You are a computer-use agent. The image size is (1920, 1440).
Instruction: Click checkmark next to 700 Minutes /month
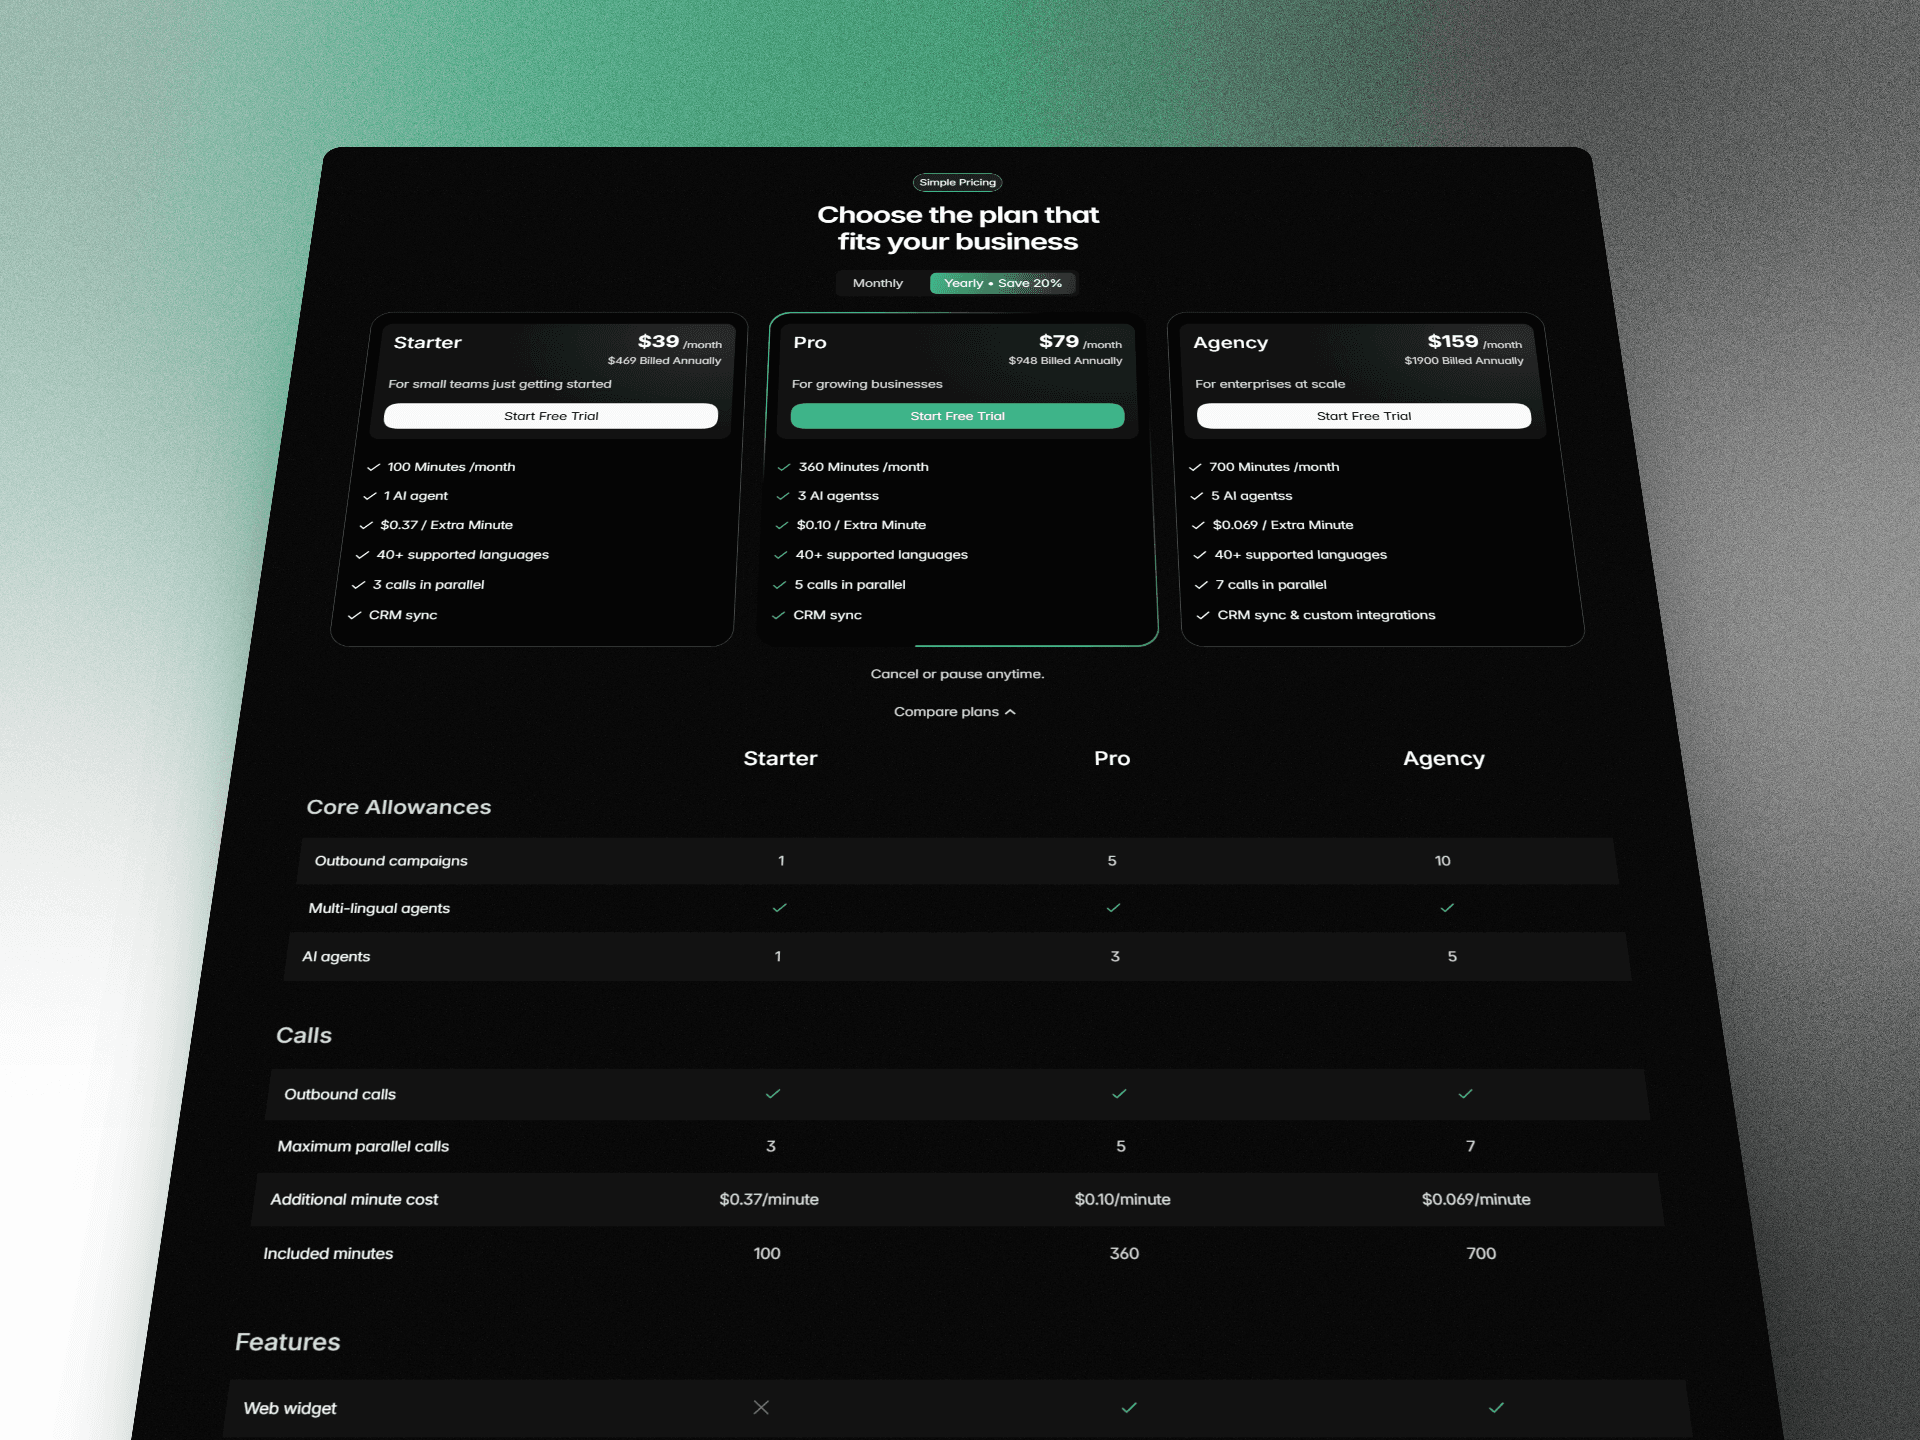[x=1195, y=467]
